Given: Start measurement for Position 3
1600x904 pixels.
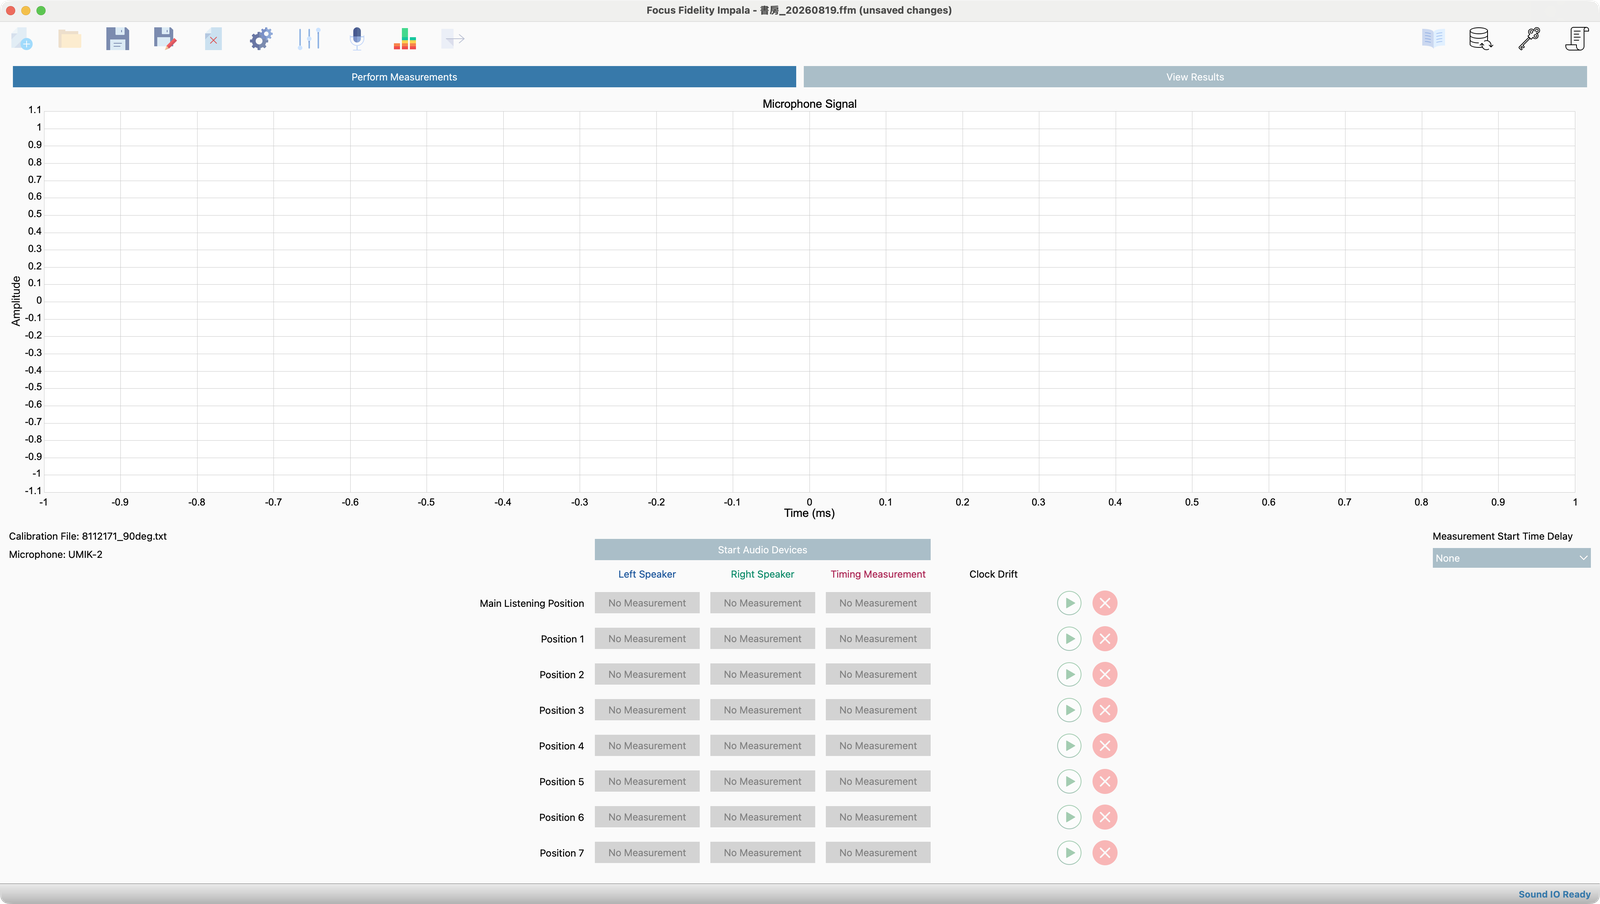Looking at the screenshot, I should (1069, 710).
